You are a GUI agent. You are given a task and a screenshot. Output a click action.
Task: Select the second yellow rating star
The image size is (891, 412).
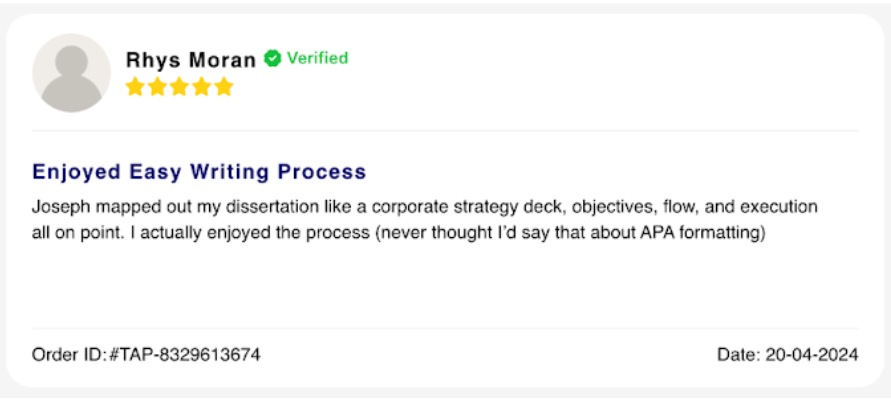157,88
